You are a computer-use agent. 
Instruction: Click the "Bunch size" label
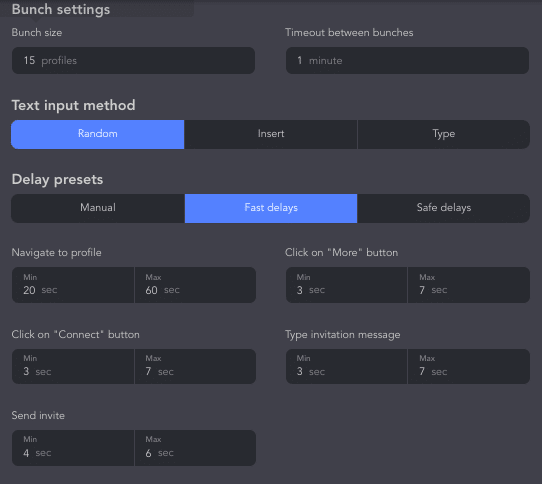(37, 32)
